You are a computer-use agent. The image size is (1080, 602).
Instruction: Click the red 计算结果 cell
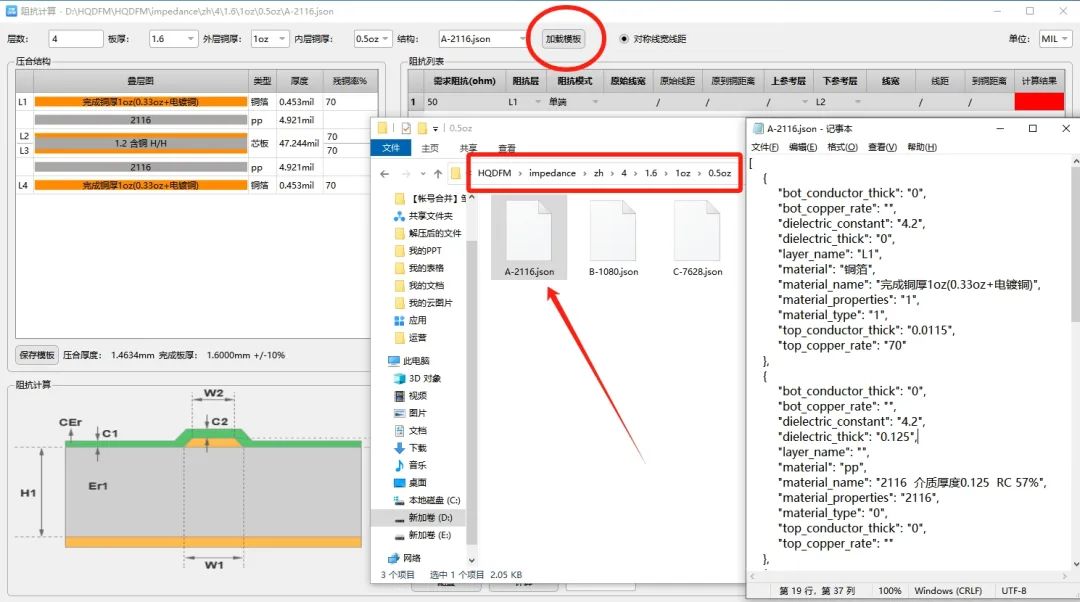1039,102
